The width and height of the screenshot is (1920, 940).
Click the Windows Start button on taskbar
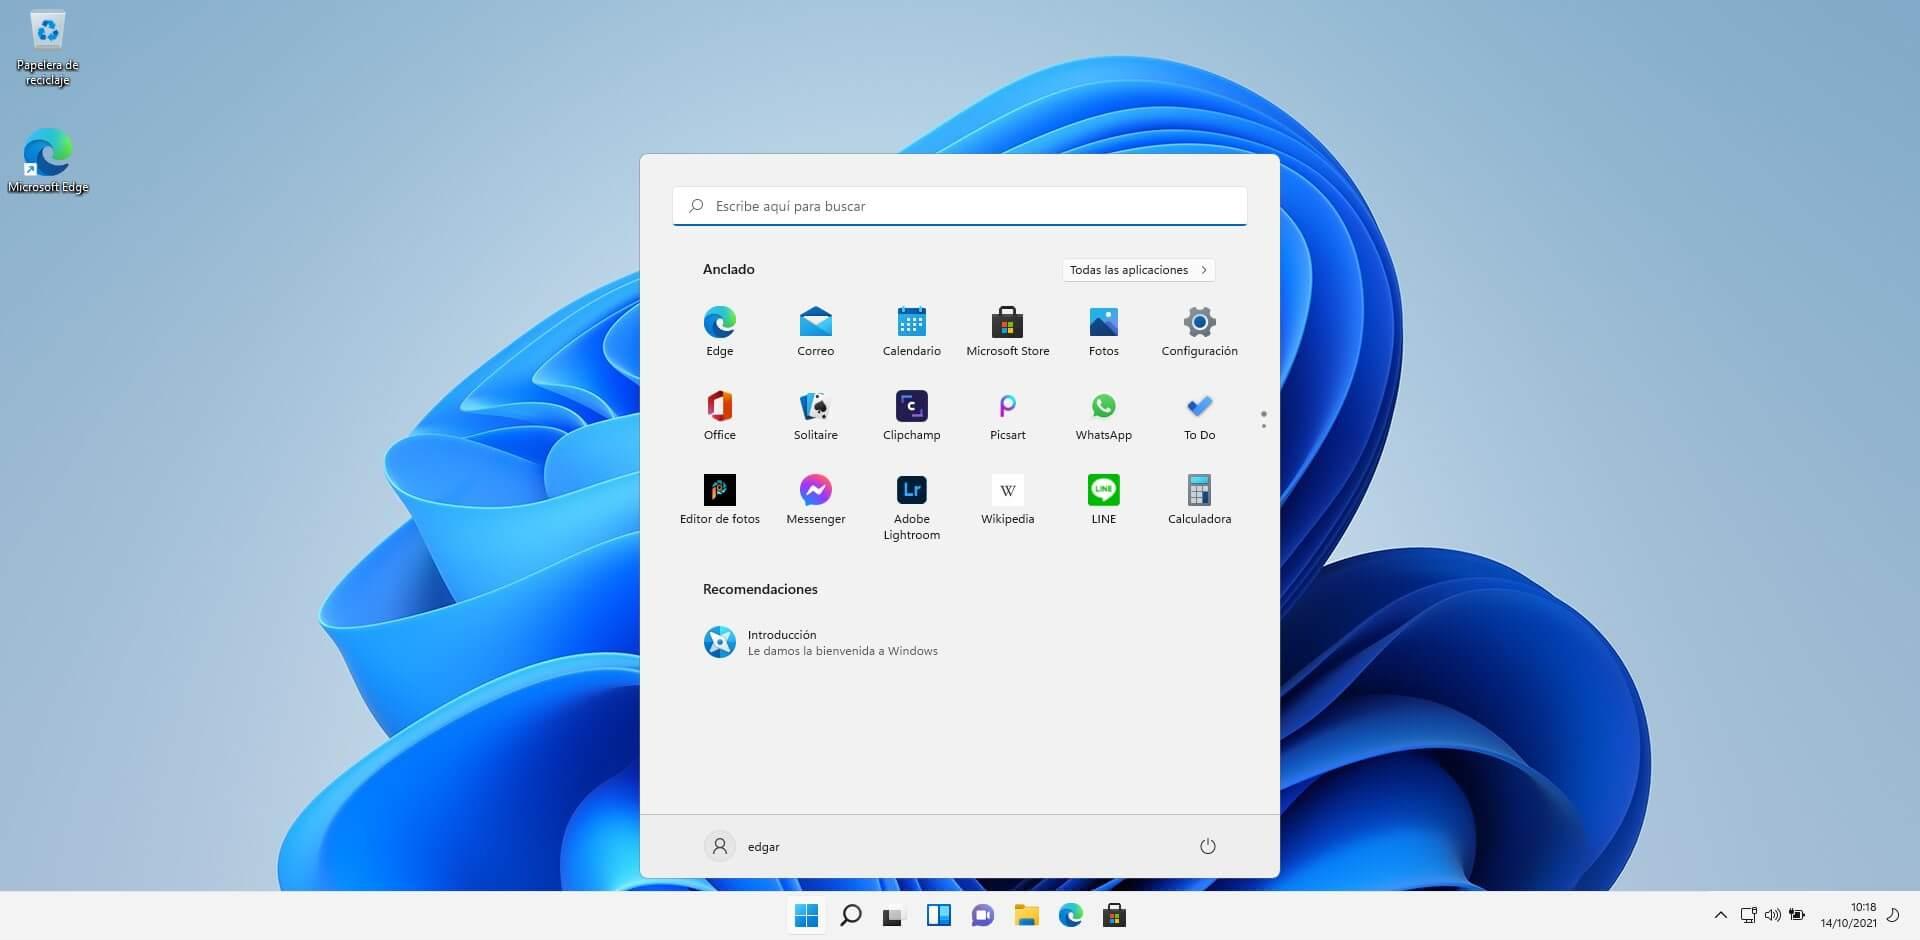pyautogui.click(x=806, y=915)
